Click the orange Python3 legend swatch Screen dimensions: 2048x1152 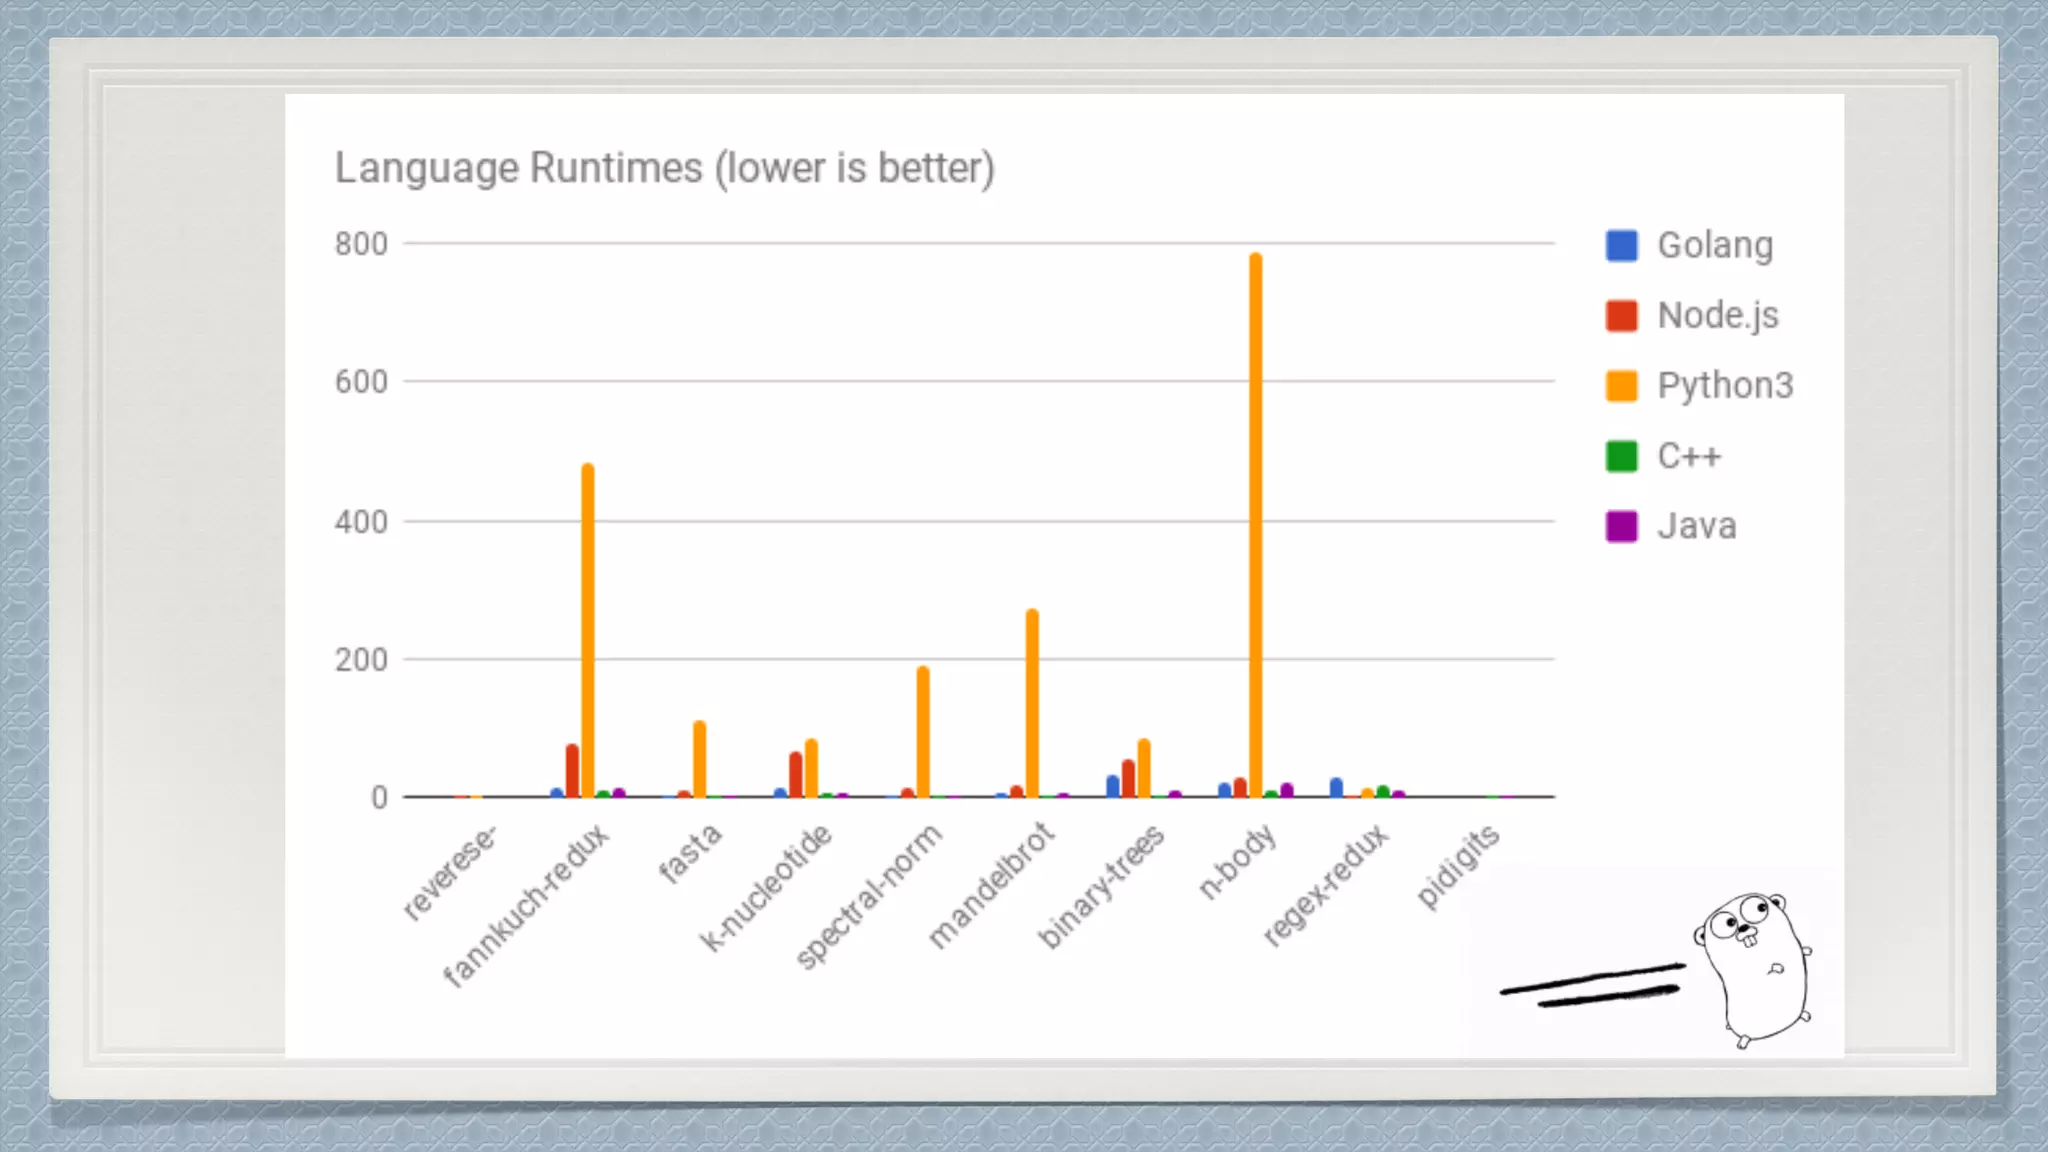point(1621,385)
